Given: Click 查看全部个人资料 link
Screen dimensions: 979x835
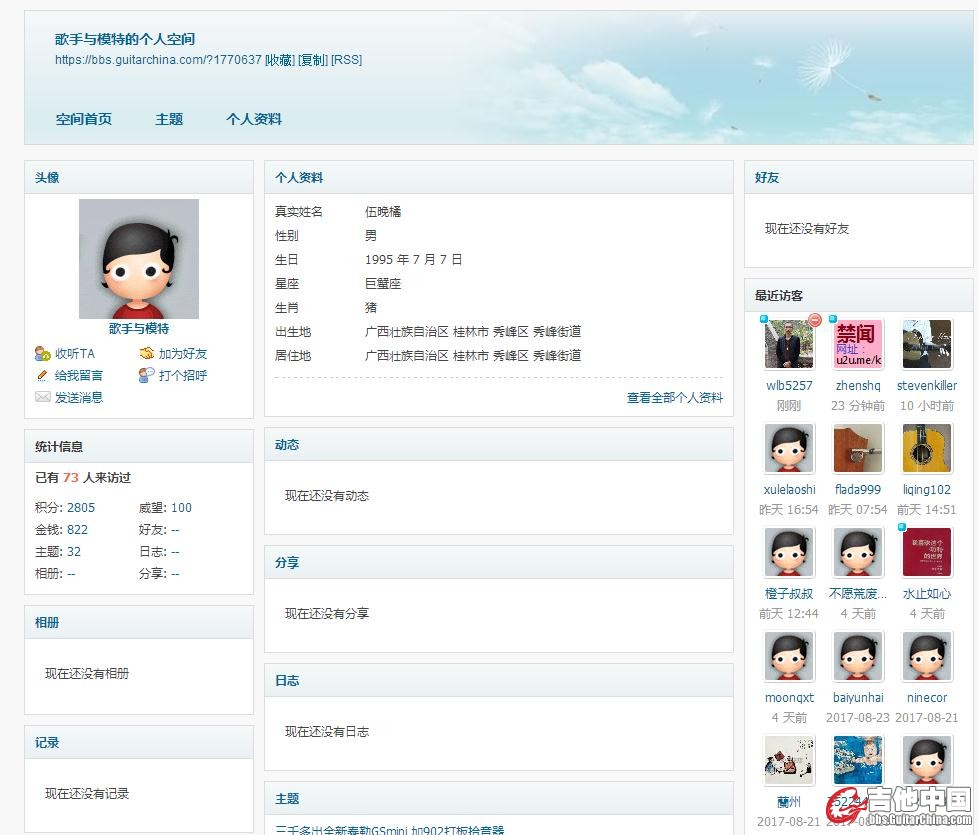Looking at the screenshot, I should point(674,398).
